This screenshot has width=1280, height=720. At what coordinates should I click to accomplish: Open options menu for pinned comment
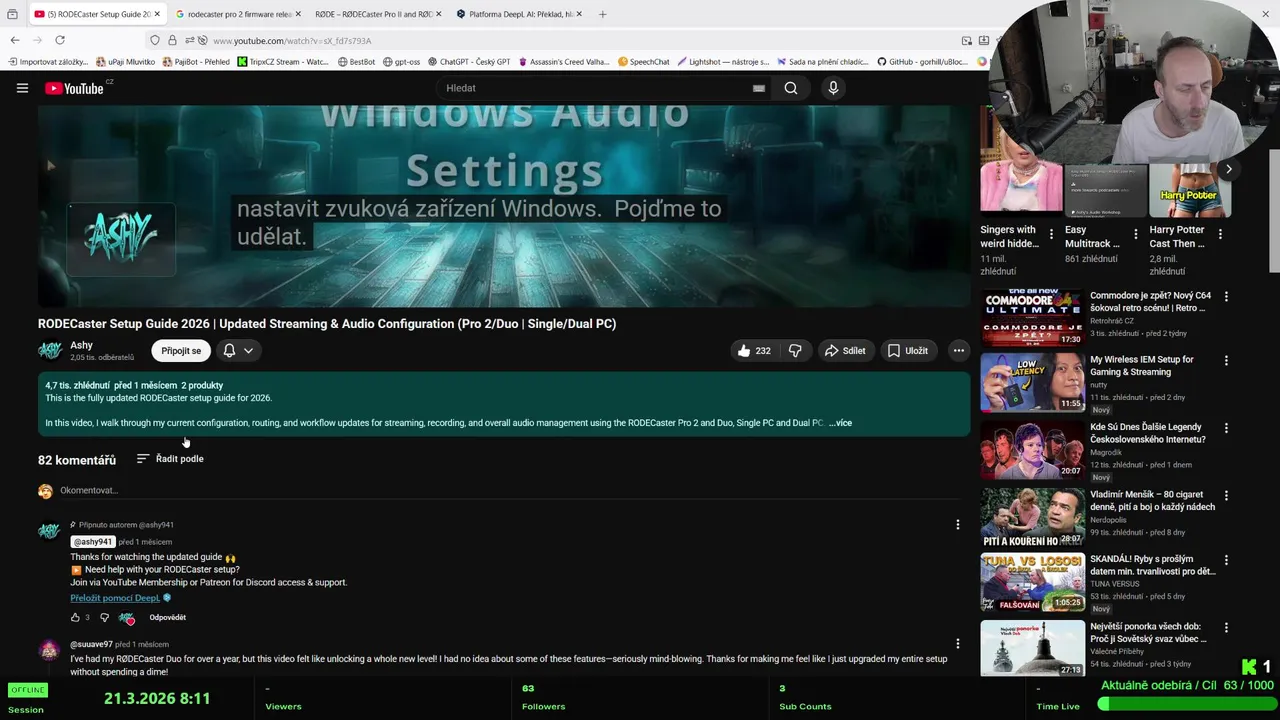[957, 525]
